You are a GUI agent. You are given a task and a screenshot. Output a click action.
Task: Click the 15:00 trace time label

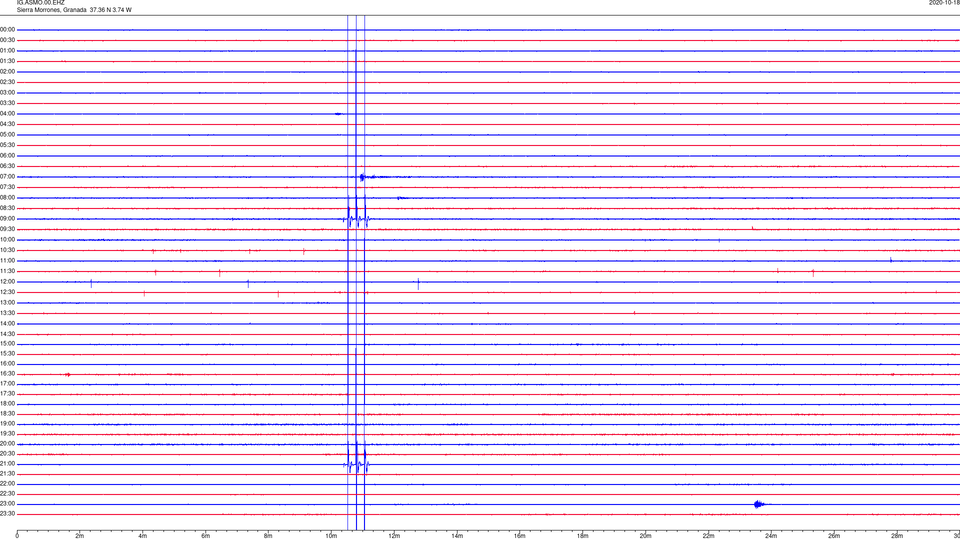pos(8,343)
